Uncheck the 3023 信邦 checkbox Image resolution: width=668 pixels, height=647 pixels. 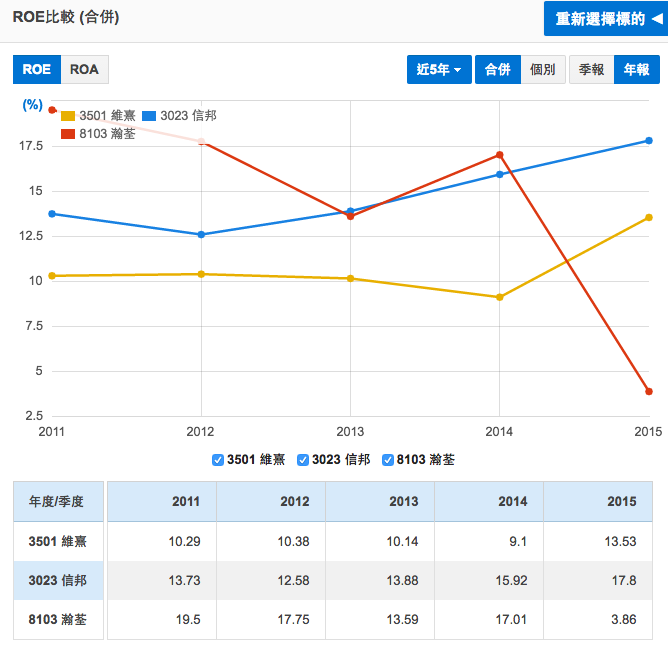pyautogui.click(x=303, y=460)
